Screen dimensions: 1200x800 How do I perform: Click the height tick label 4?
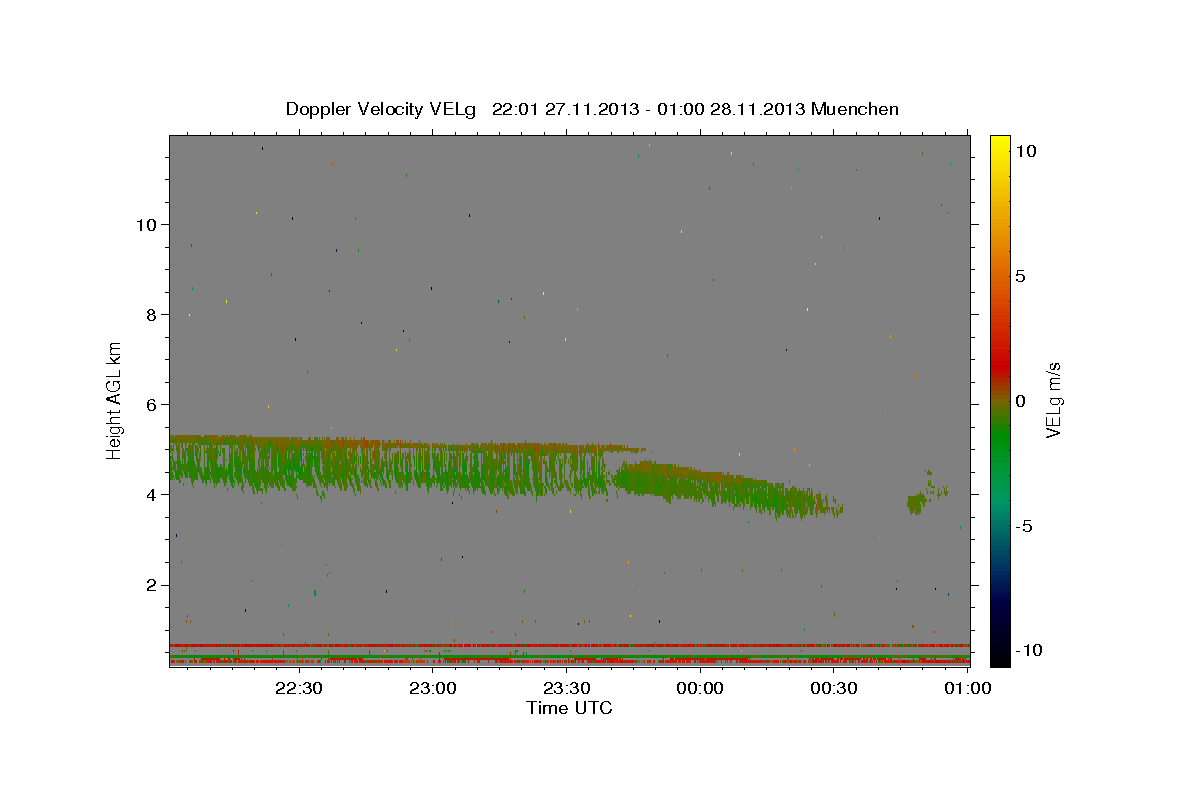[151, 495]
